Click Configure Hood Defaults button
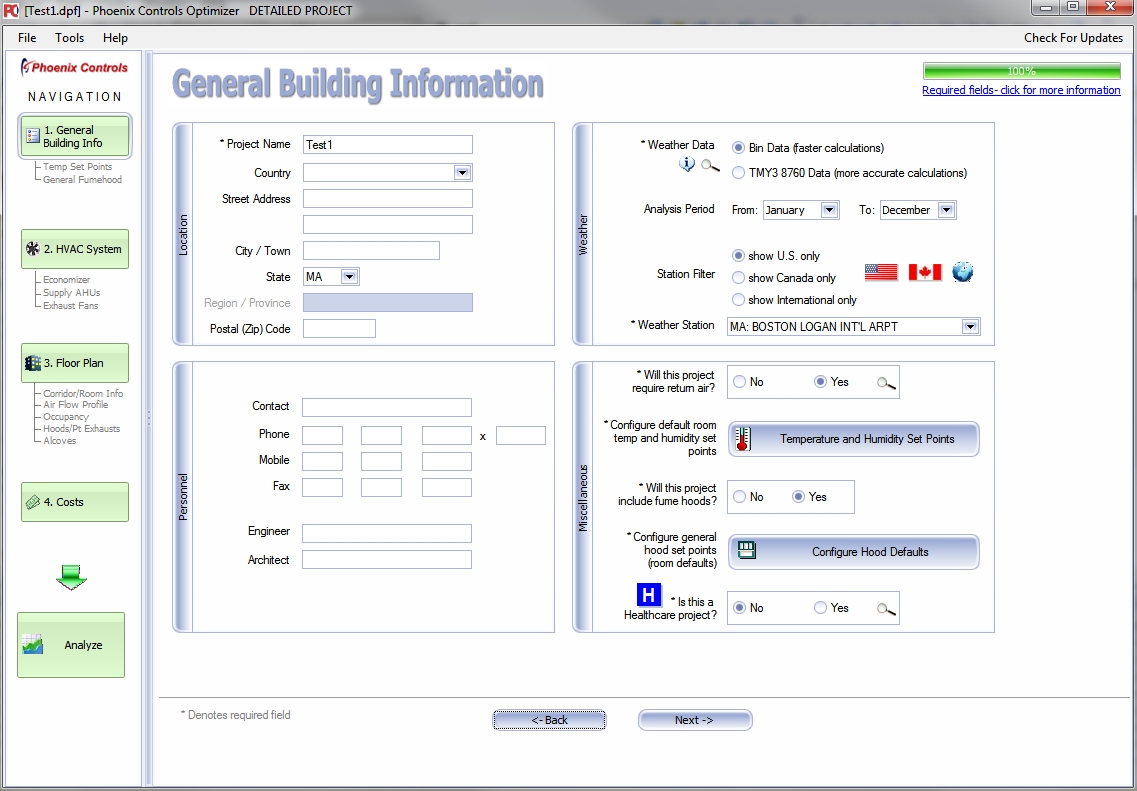Image resolution: width=1137 pixels, height=791 pixels. pyautogui.click(x=853, y=552)
